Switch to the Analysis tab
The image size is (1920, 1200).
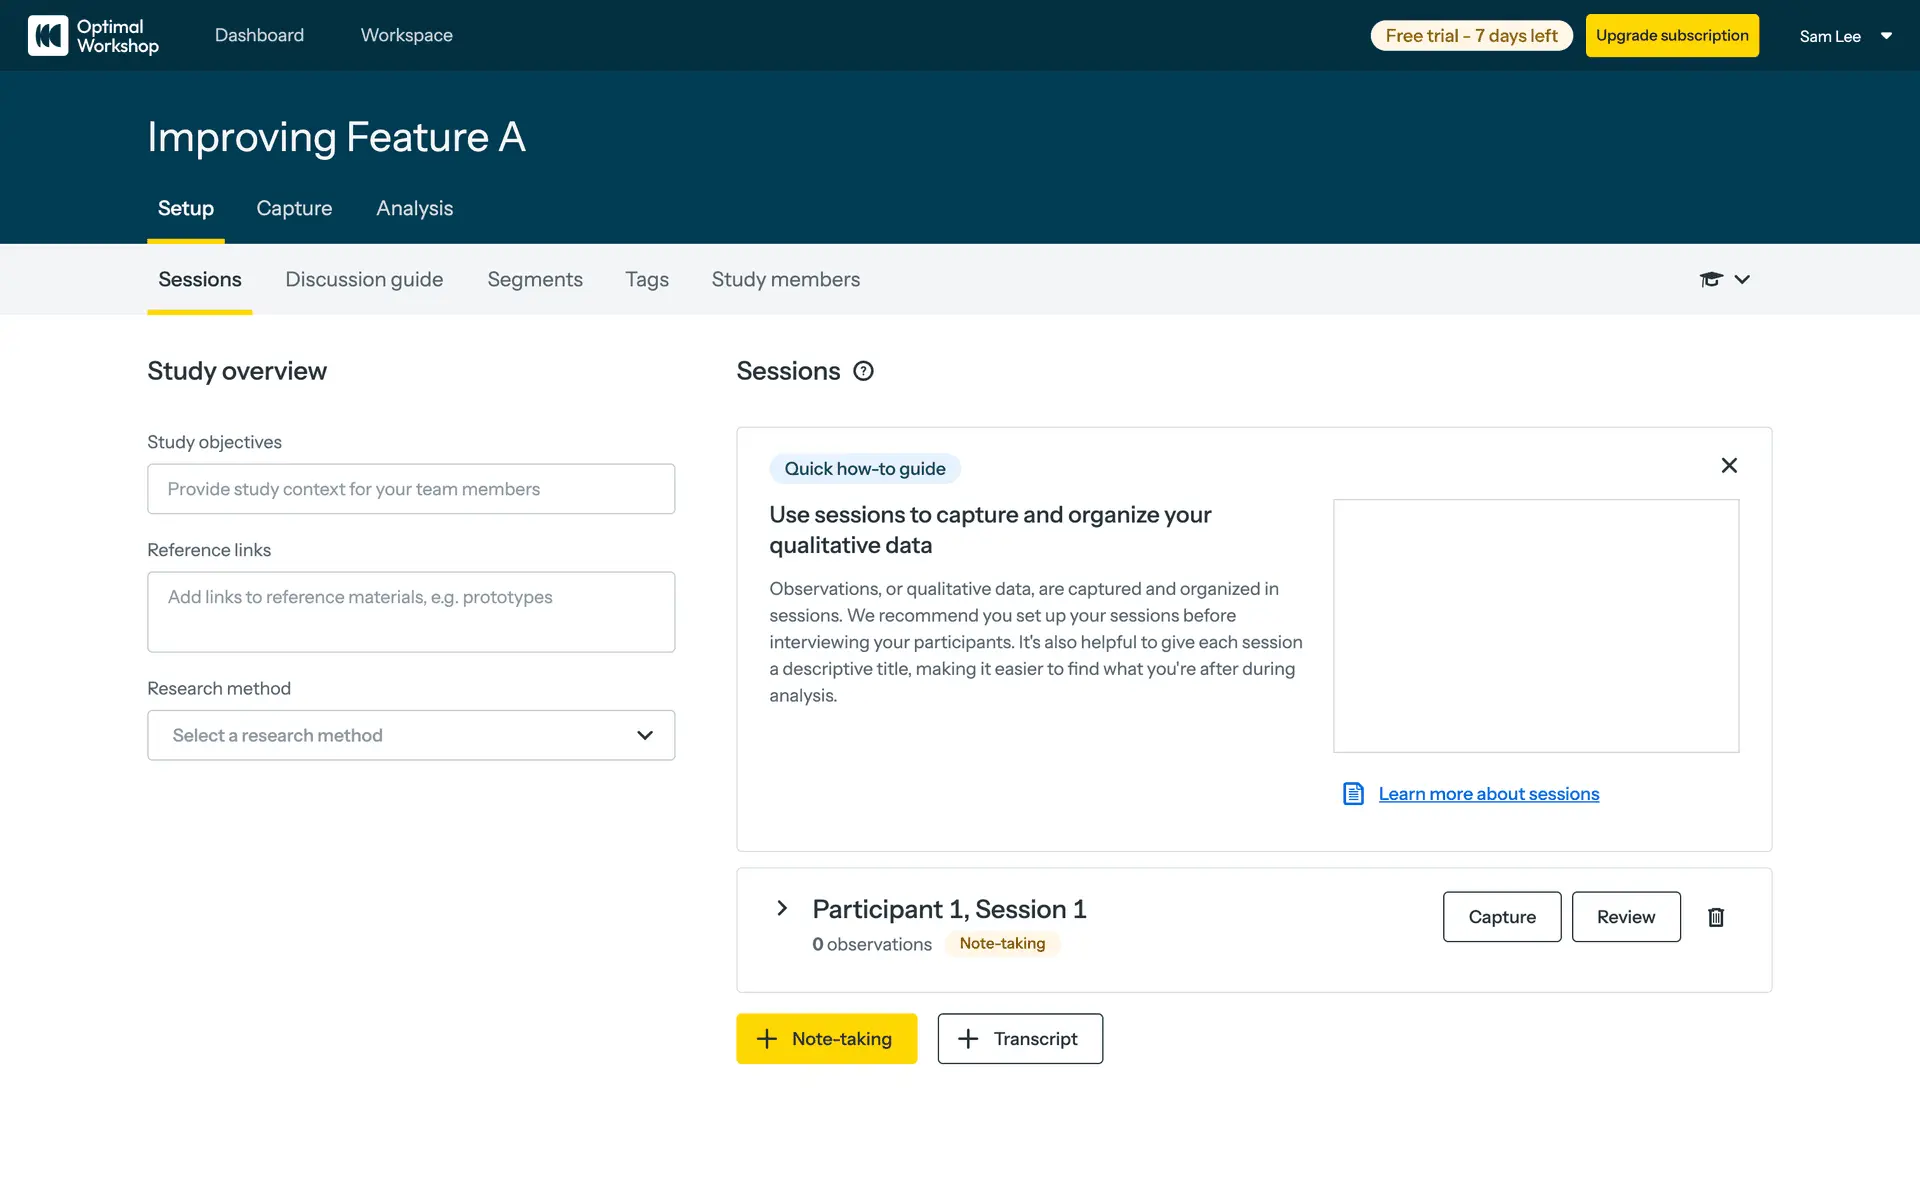(x=414, y=208)
